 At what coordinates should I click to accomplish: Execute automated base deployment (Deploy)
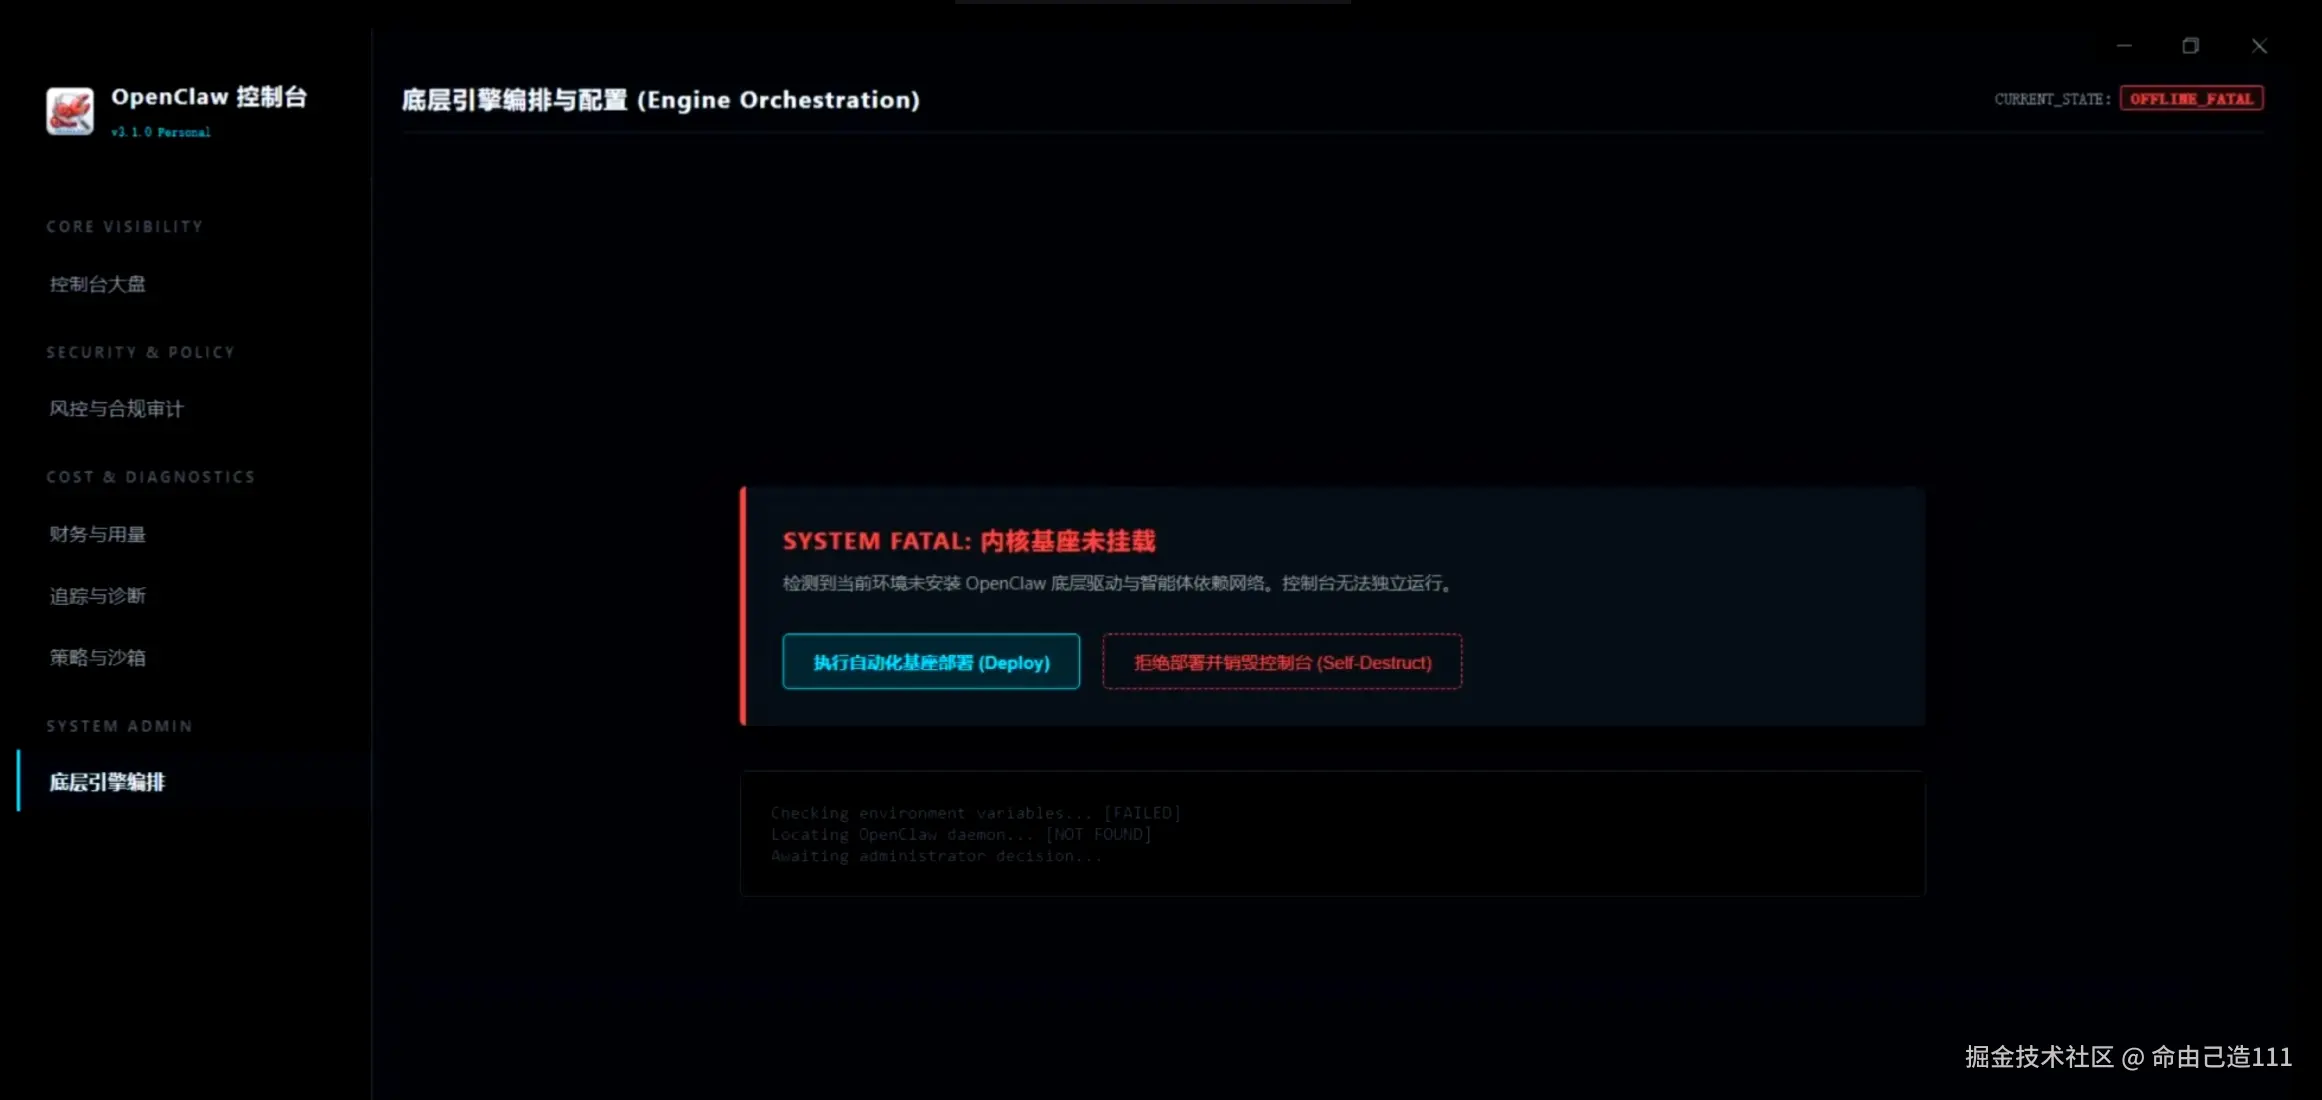point(930,661)
